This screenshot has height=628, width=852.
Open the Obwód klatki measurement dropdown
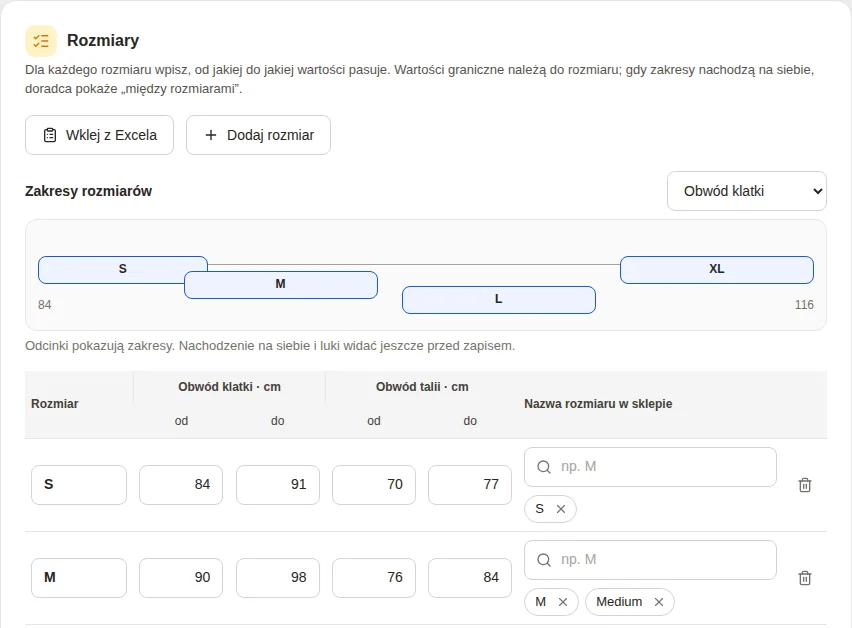pyautogui.click(x=747, y=191)
